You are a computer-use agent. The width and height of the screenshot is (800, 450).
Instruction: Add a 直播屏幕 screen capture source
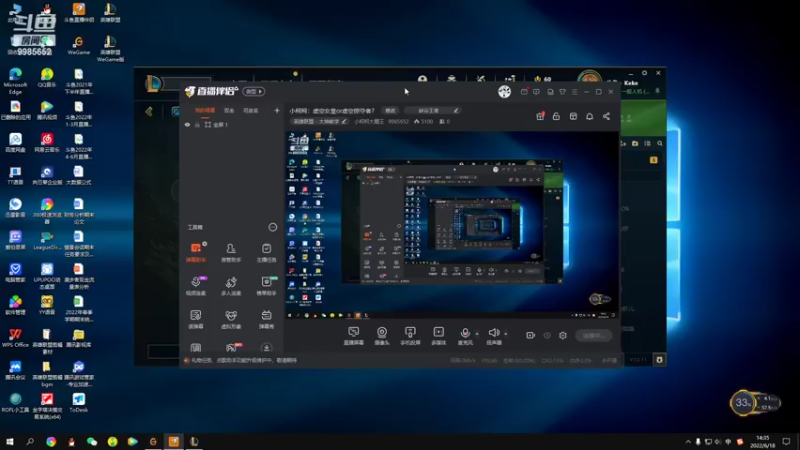point(354,336)
